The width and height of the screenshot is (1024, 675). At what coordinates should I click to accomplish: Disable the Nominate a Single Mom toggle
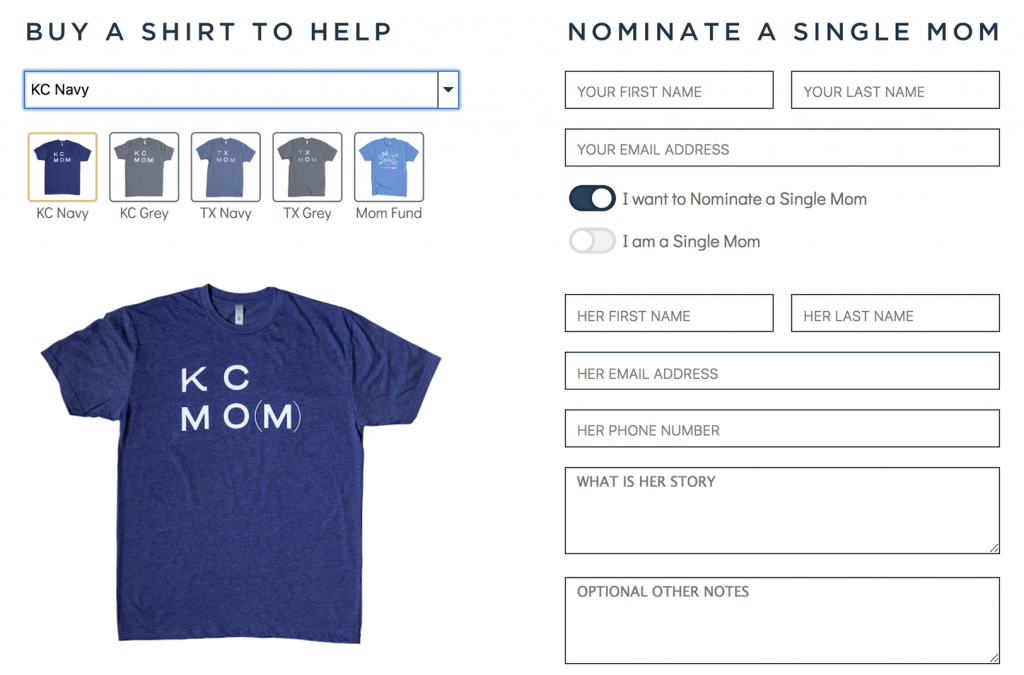(x=592, y=198)
